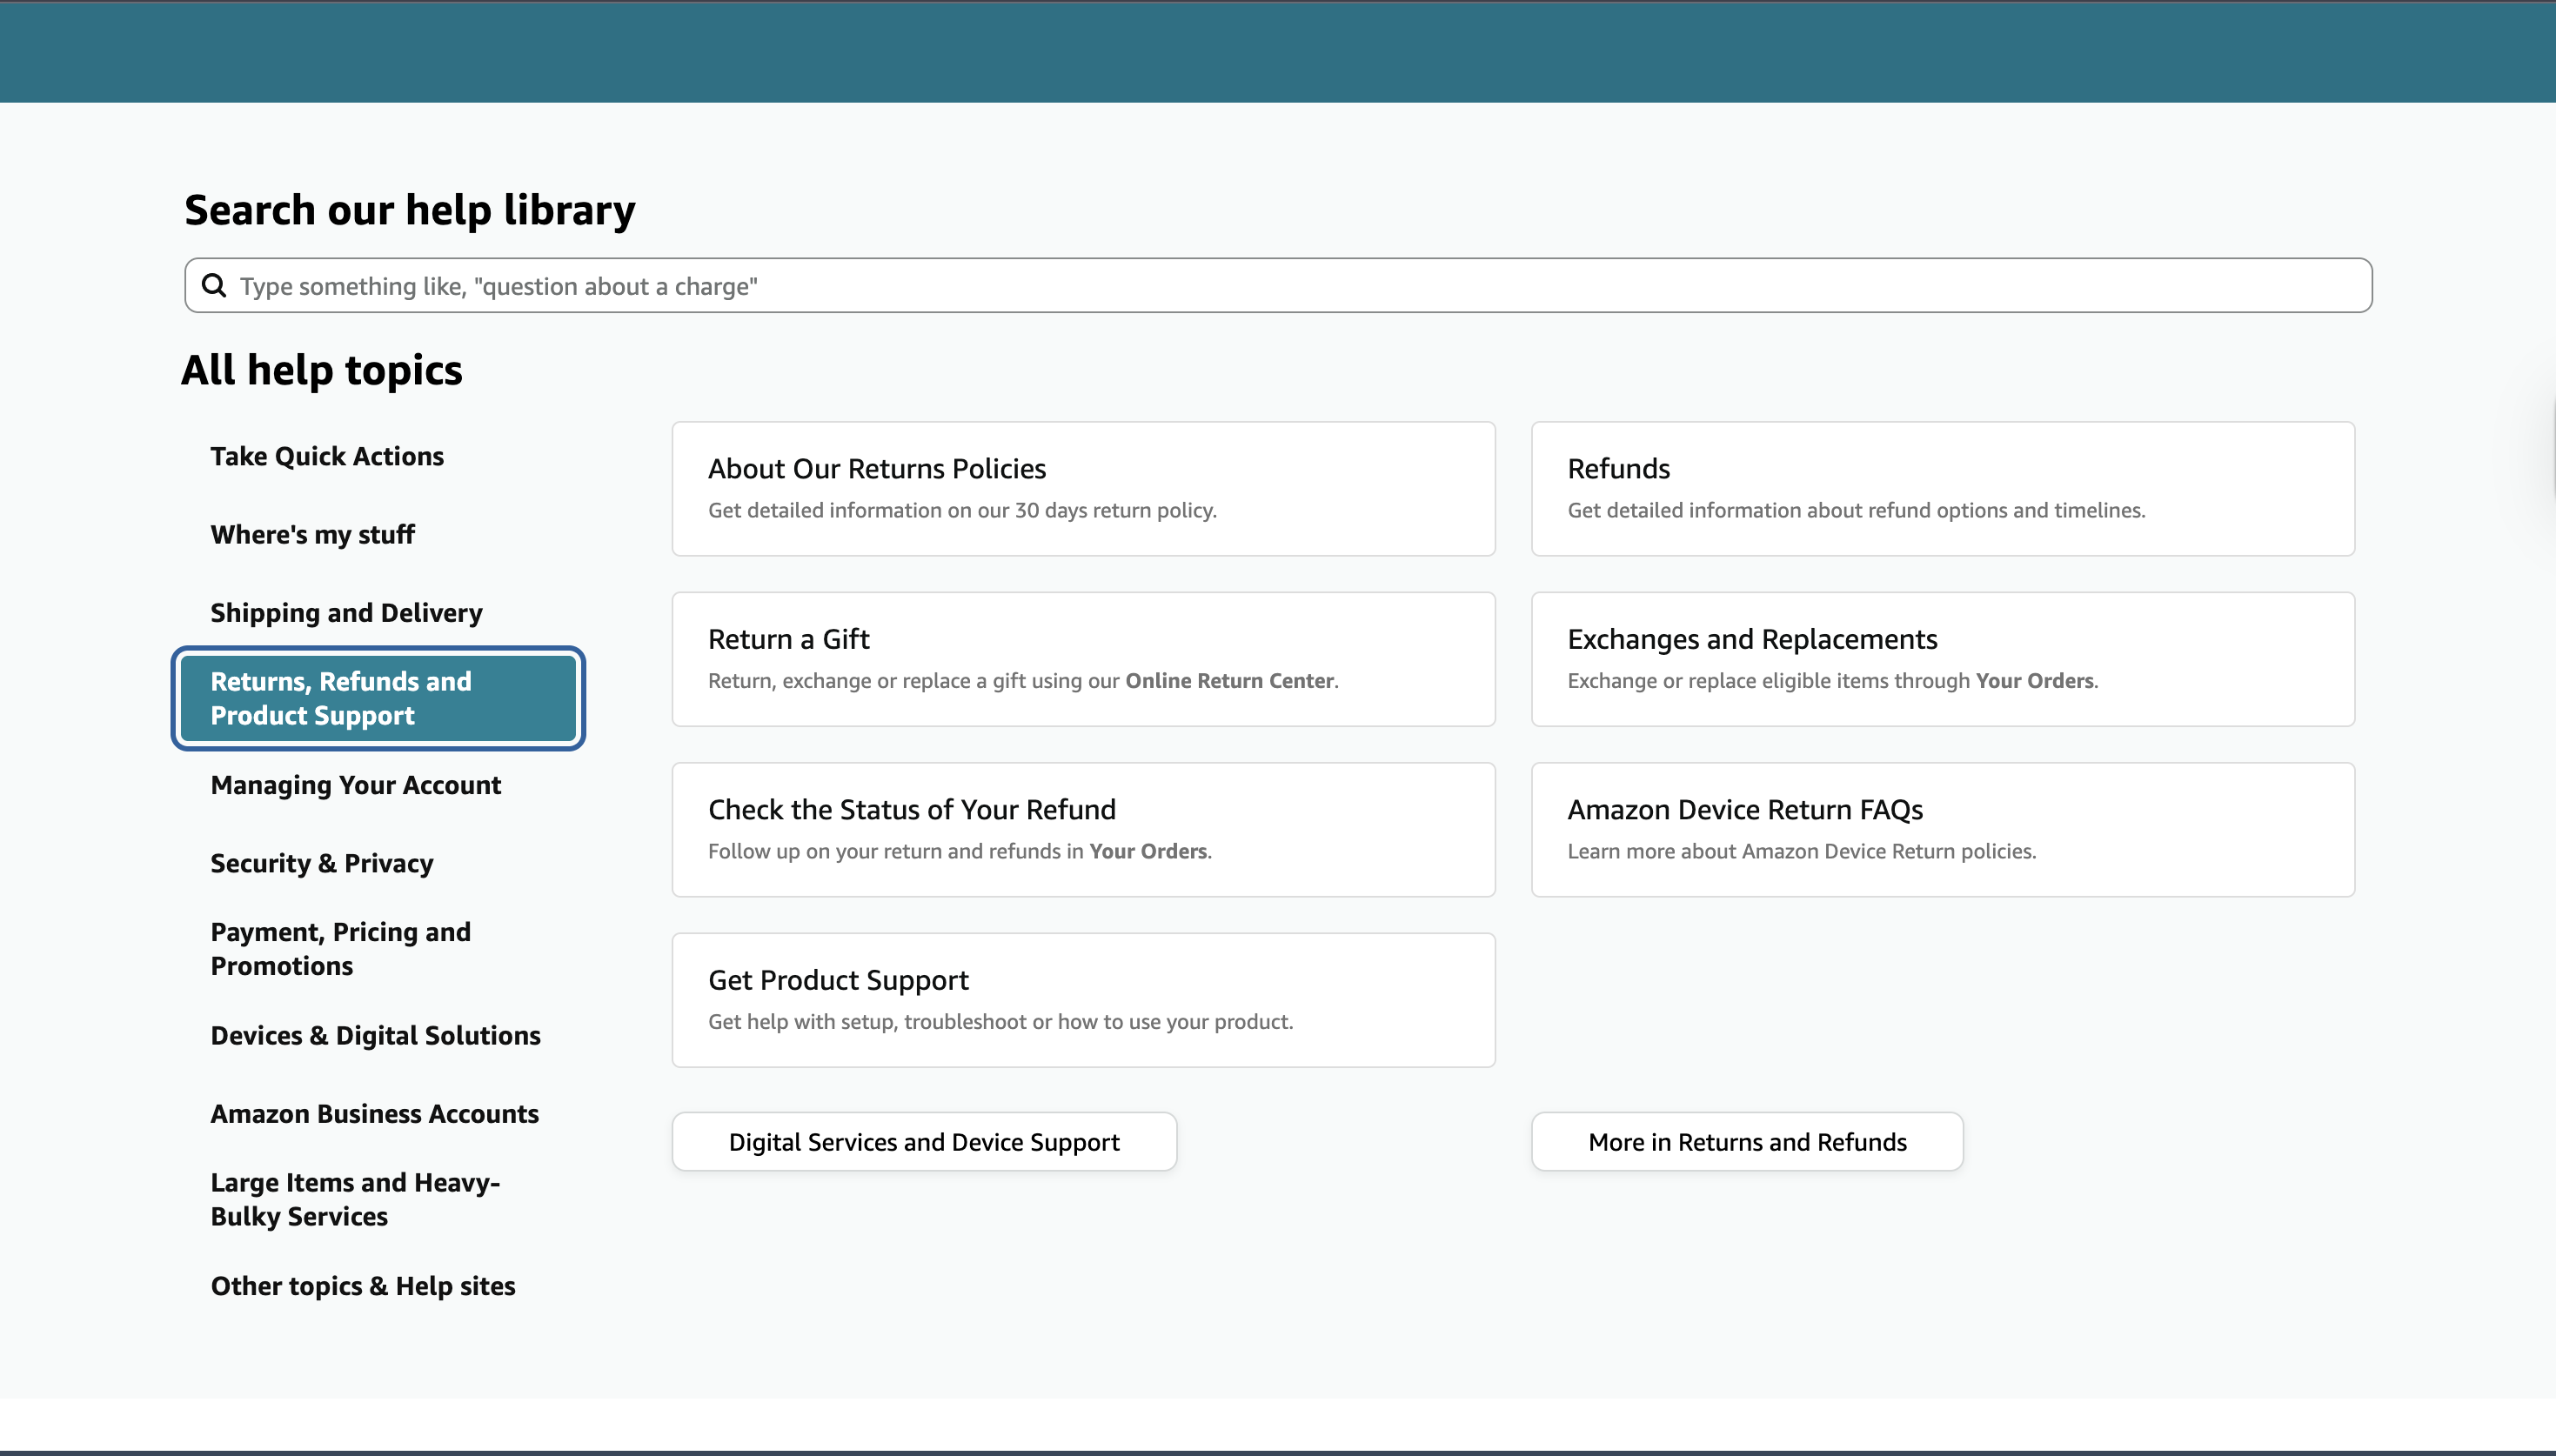Open Large Items and Heavy-Bulky Services
Viewport: 2556px width, 1456px height.
[354, 1199]
